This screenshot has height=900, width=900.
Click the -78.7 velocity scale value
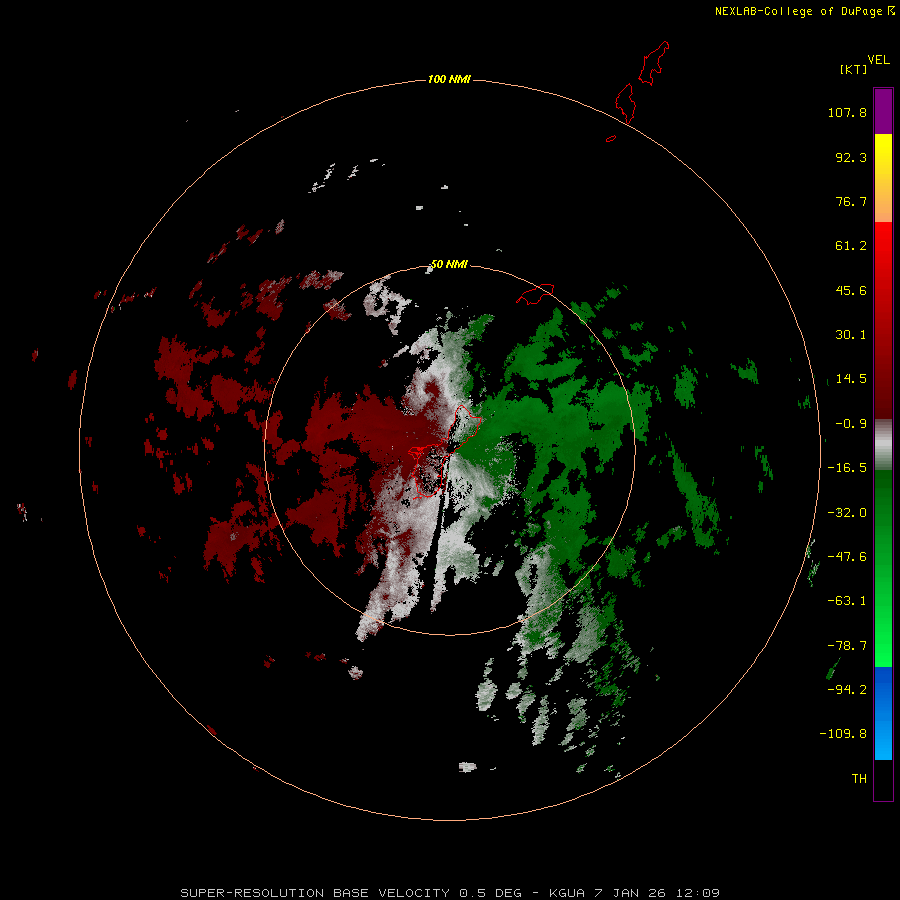click(x=847, y=646)
